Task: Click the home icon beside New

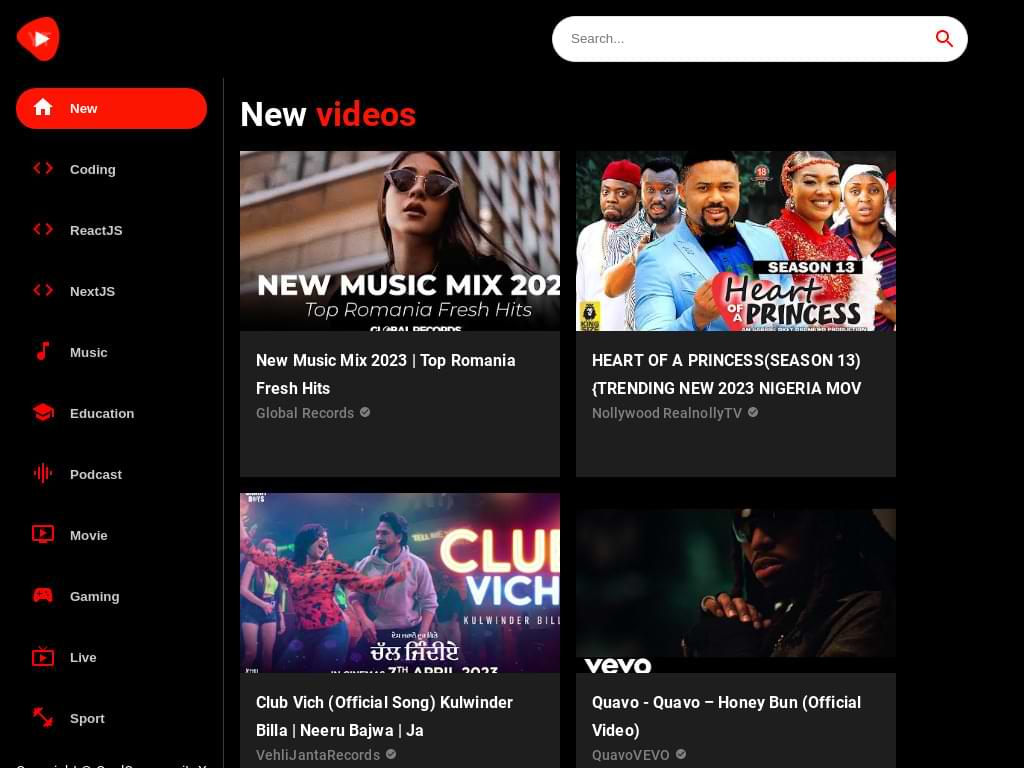Action: coord(43,107)
